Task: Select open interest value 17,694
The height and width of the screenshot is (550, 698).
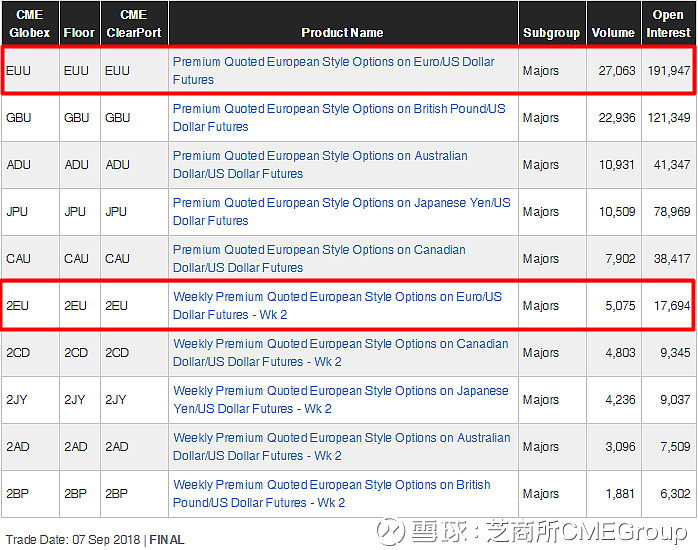Action: click(x=672, y=306)
